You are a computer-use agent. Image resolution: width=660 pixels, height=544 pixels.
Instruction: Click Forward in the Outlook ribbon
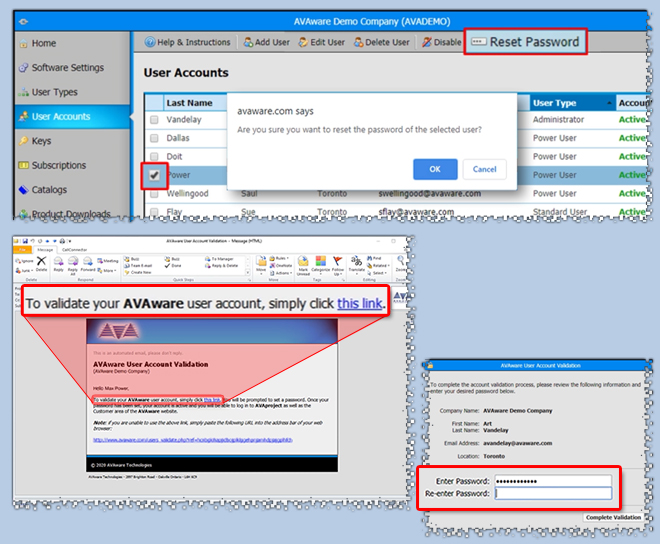(x=88, y=264)
